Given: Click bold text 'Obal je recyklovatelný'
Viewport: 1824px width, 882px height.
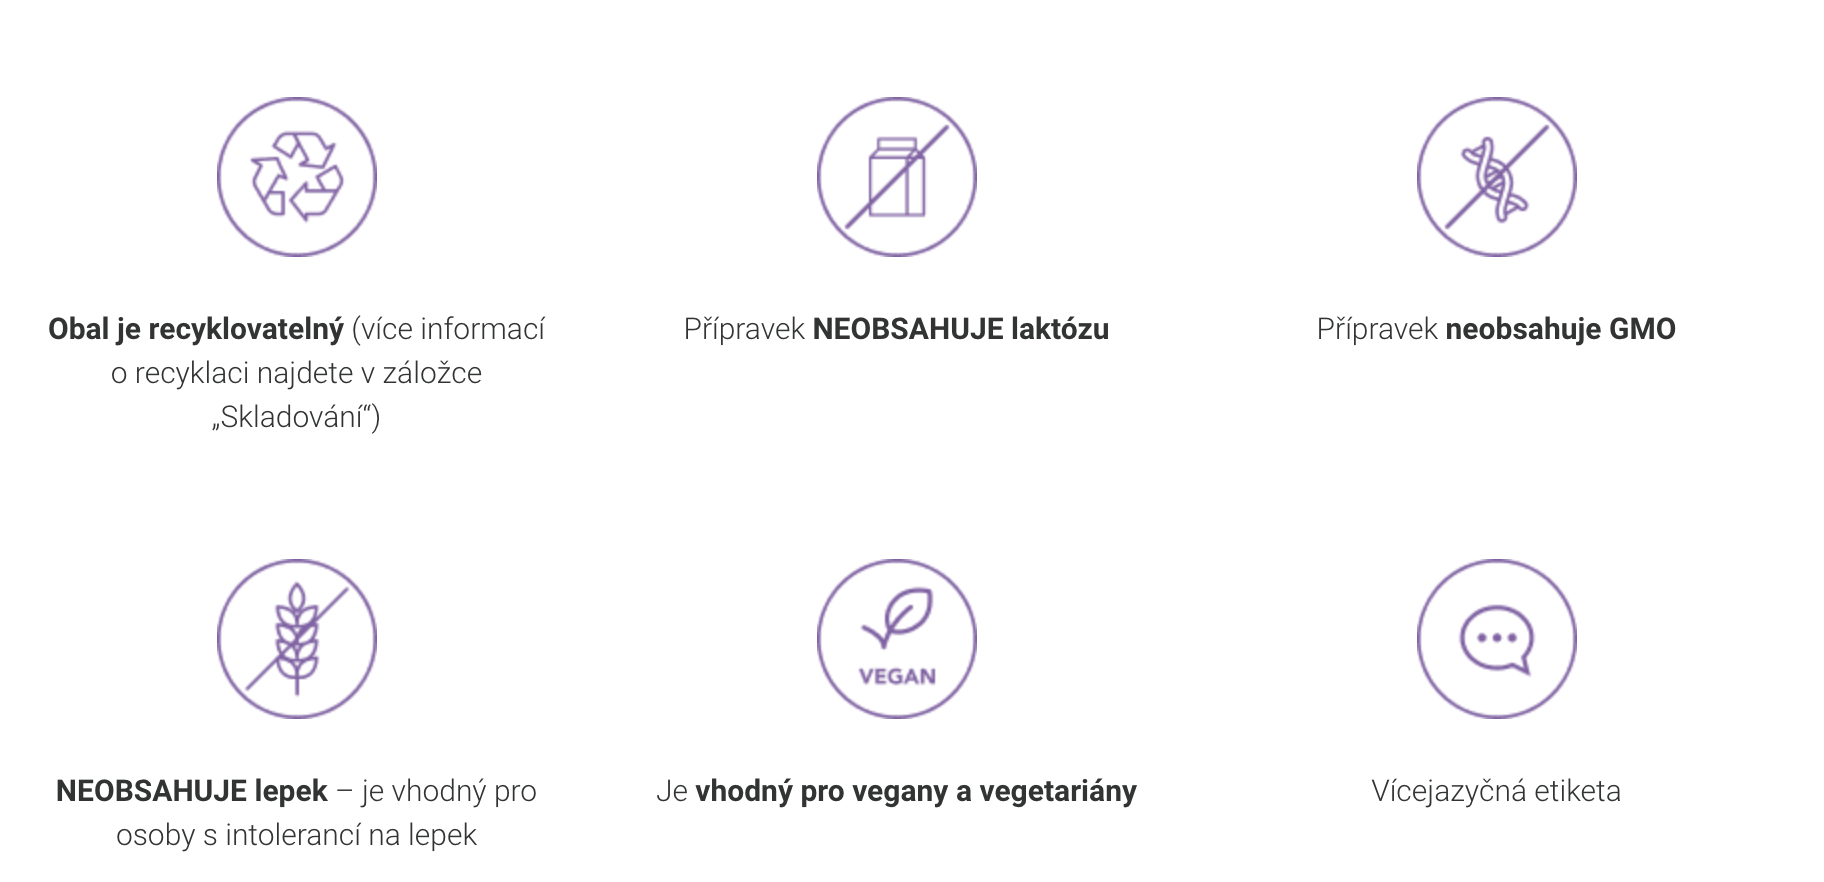Looking at the screenshot, I should [x=196, y=329].
